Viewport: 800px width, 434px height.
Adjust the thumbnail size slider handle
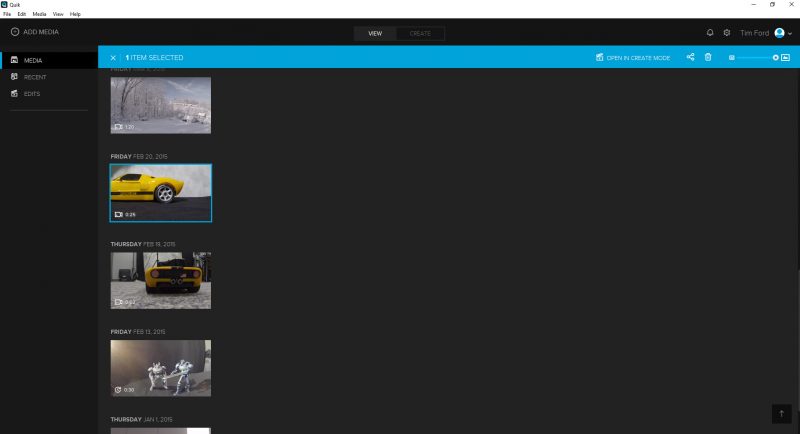(775, 58)
